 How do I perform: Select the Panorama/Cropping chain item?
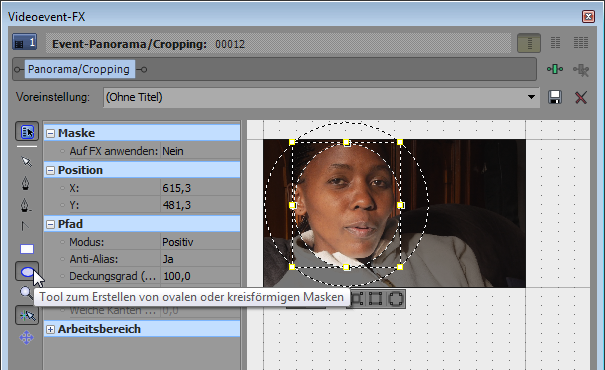click(x=79, y=69)
